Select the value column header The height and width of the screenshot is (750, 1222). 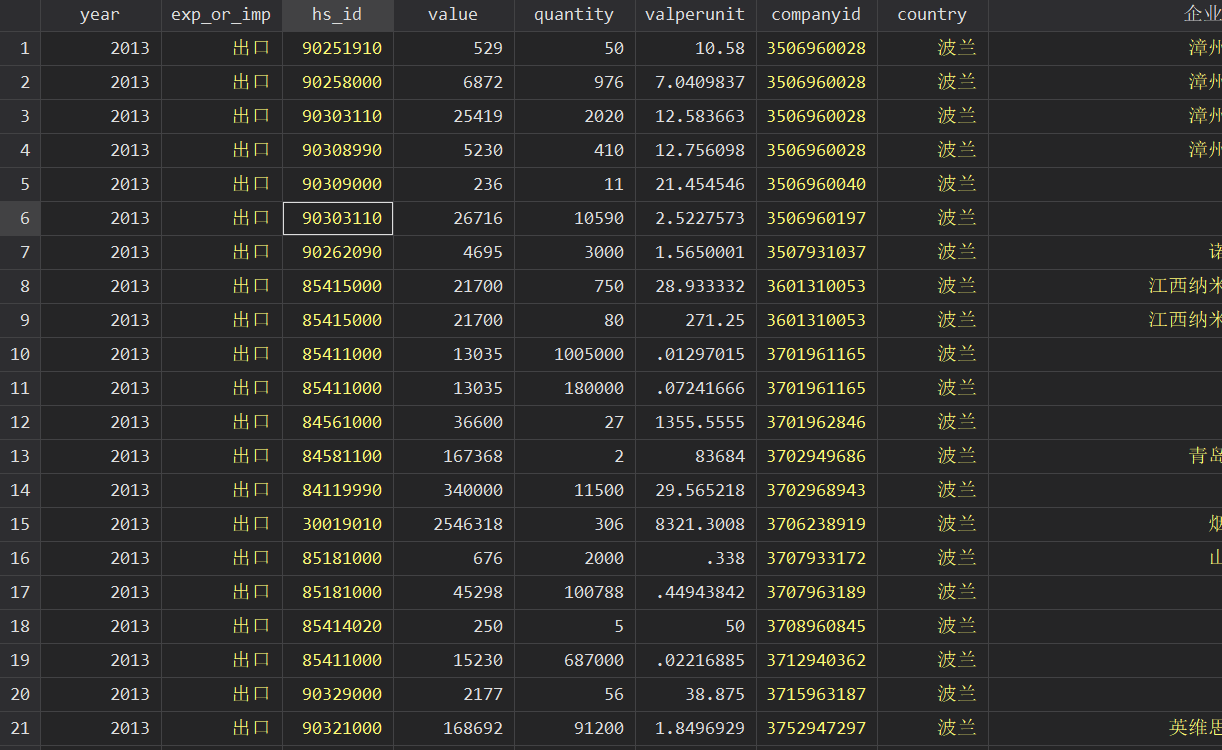pos(453,15)
